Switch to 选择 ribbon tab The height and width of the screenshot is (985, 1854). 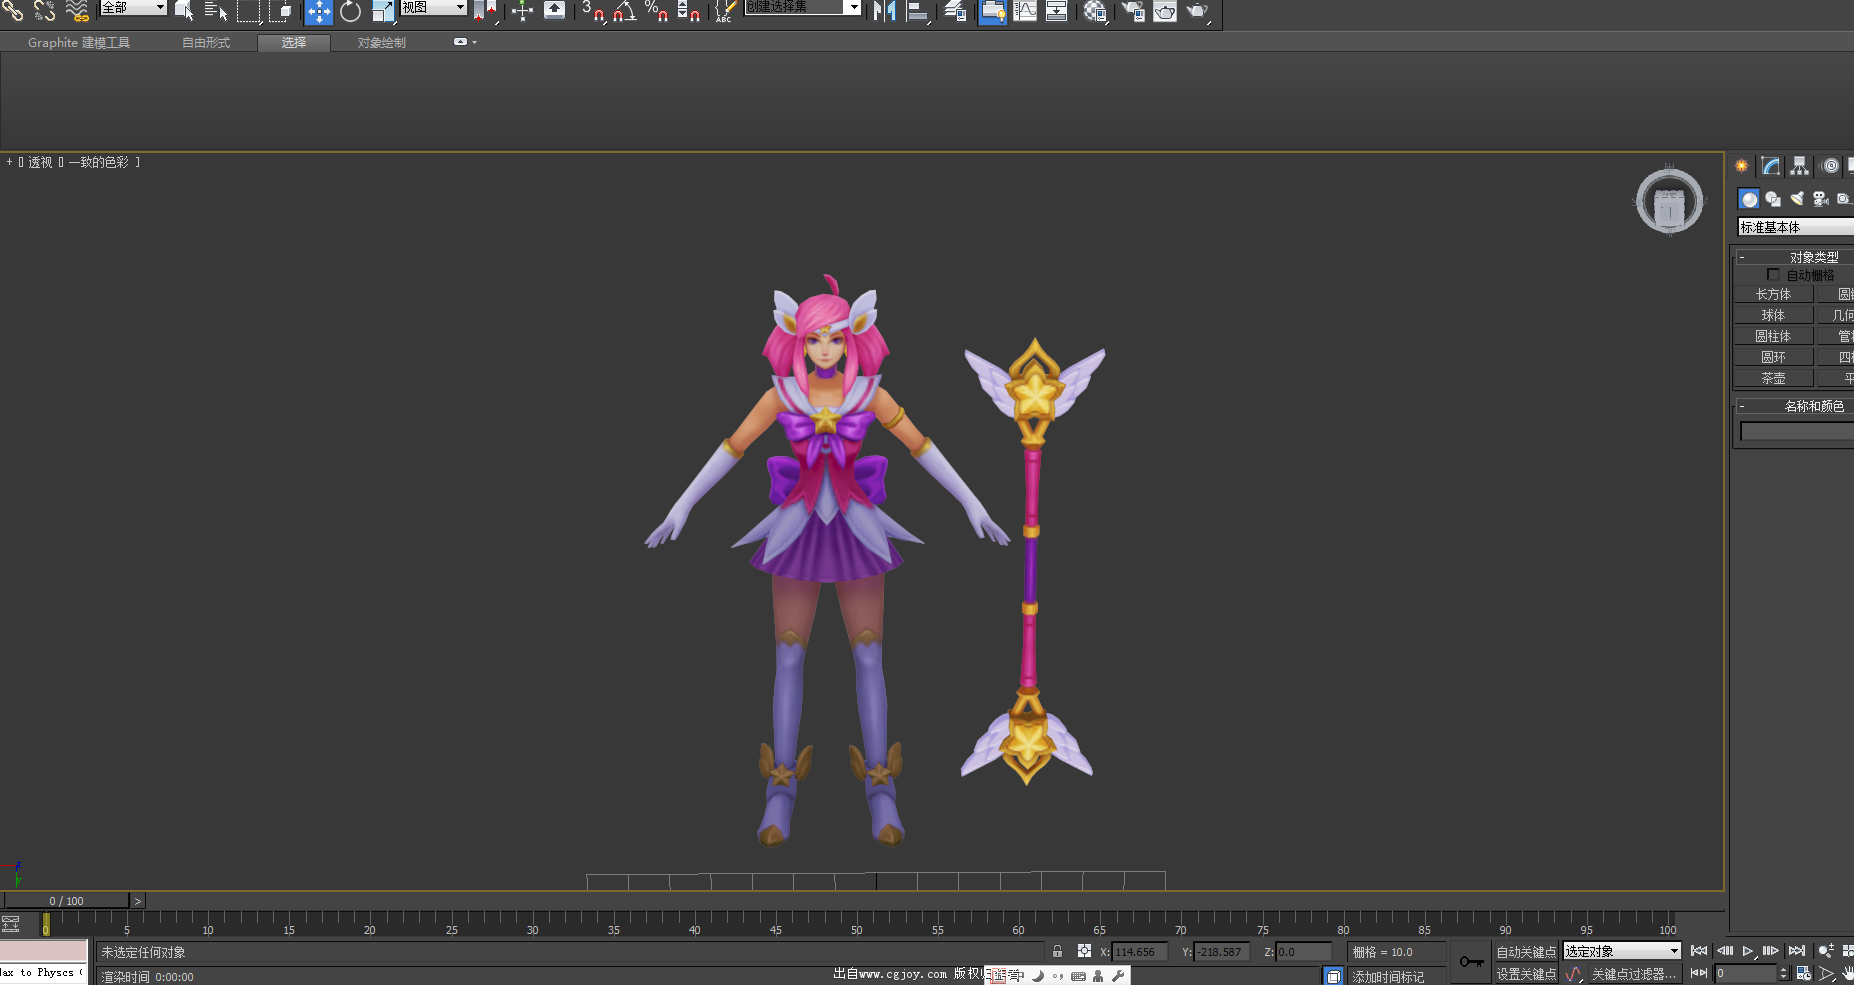coord(294,43)
